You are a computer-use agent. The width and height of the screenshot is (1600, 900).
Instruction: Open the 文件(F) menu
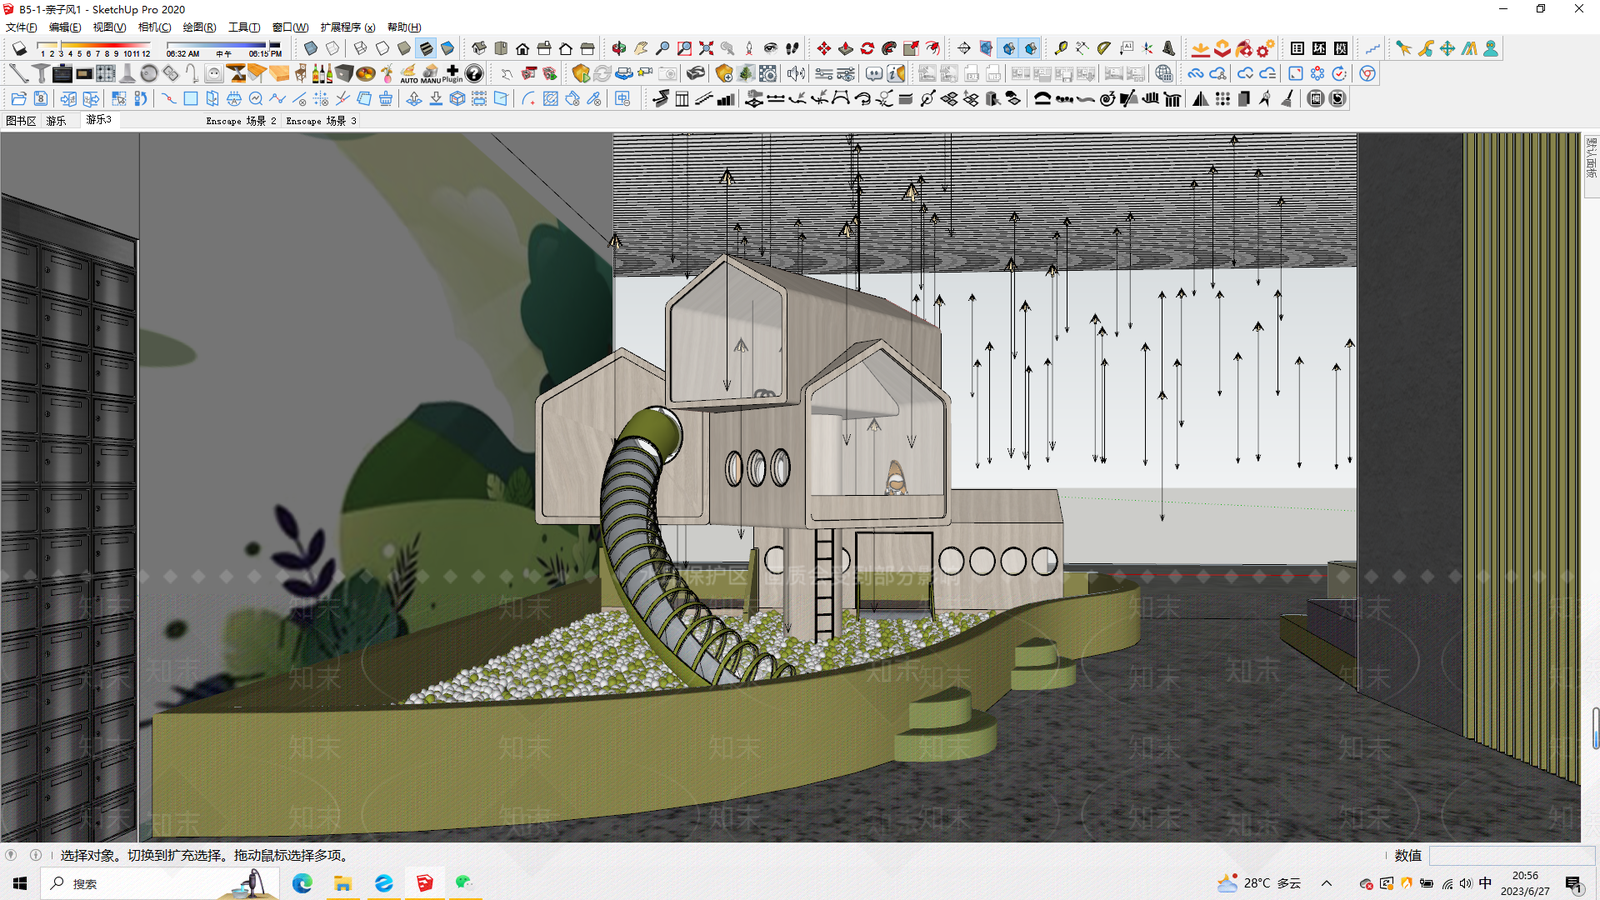[21, 27]
